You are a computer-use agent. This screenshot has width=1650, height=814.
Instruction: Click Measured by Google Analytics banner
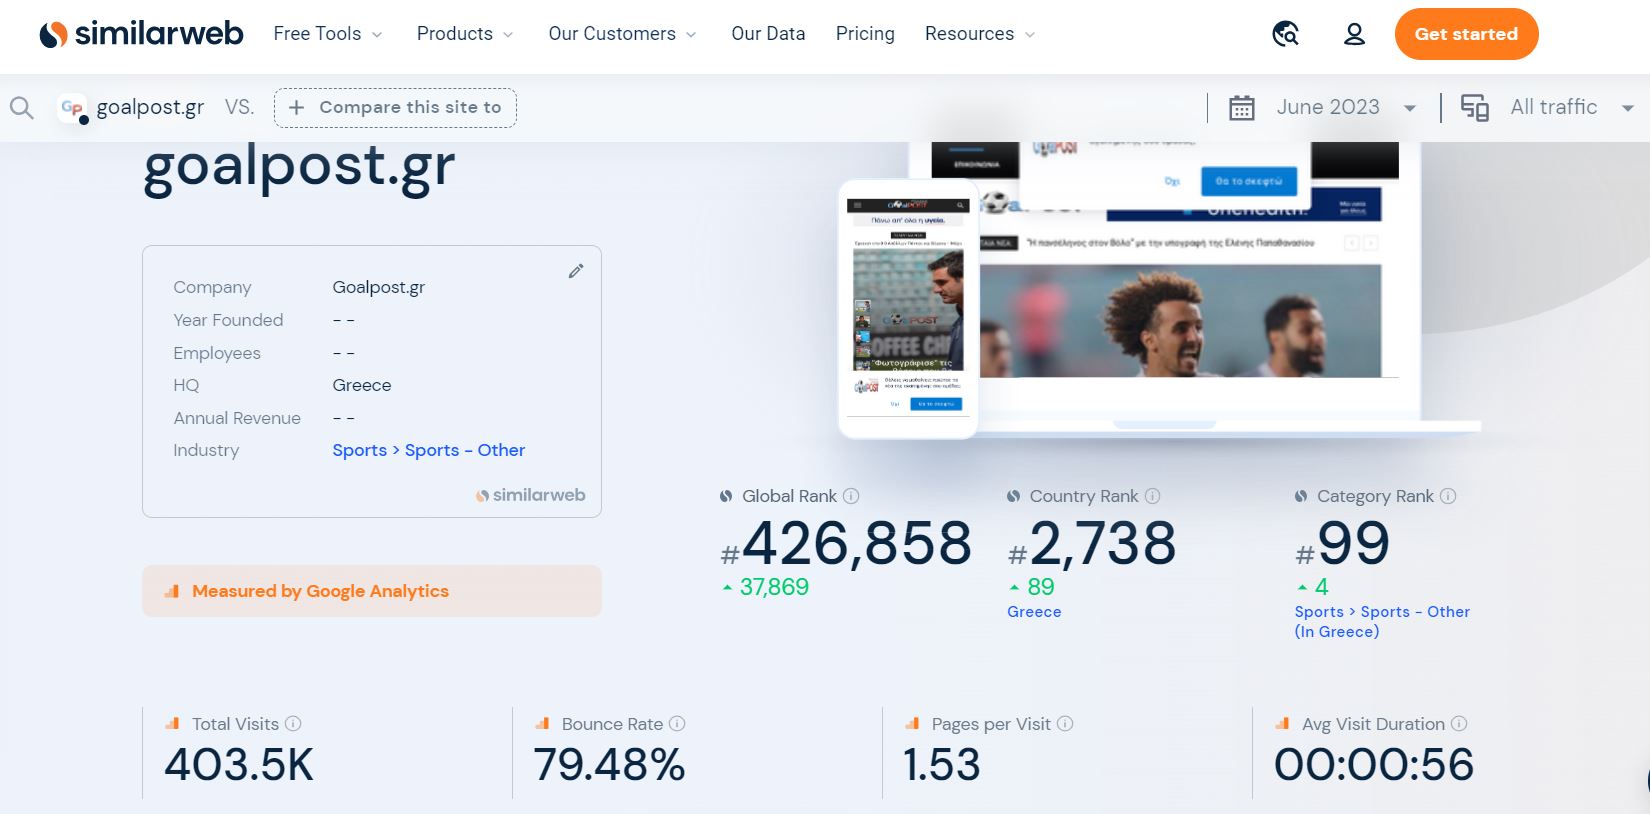point(372,591)
